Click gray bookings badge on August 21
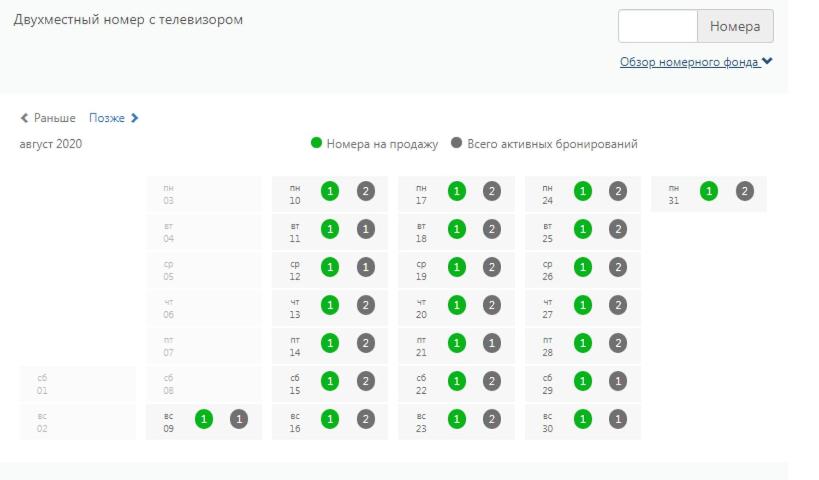Viewport: 819px width, 480px height. point(492,343)
